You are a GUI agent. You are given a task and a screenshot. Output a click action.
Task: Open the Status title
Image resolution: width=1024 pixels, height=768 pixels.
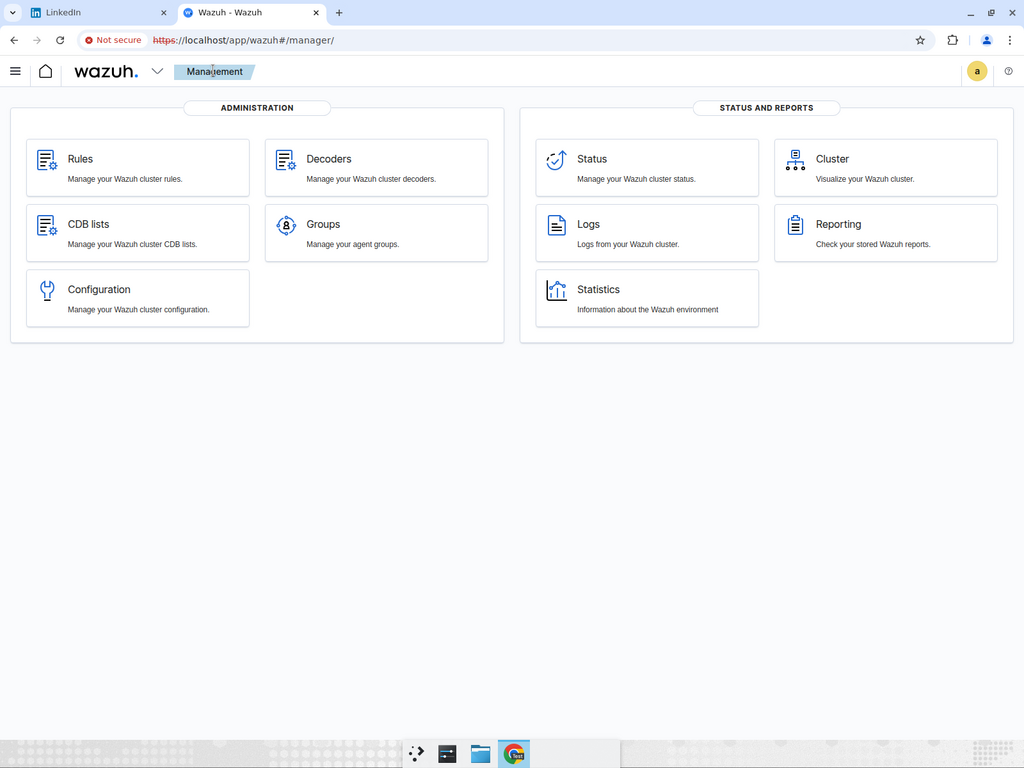[592, 159]
